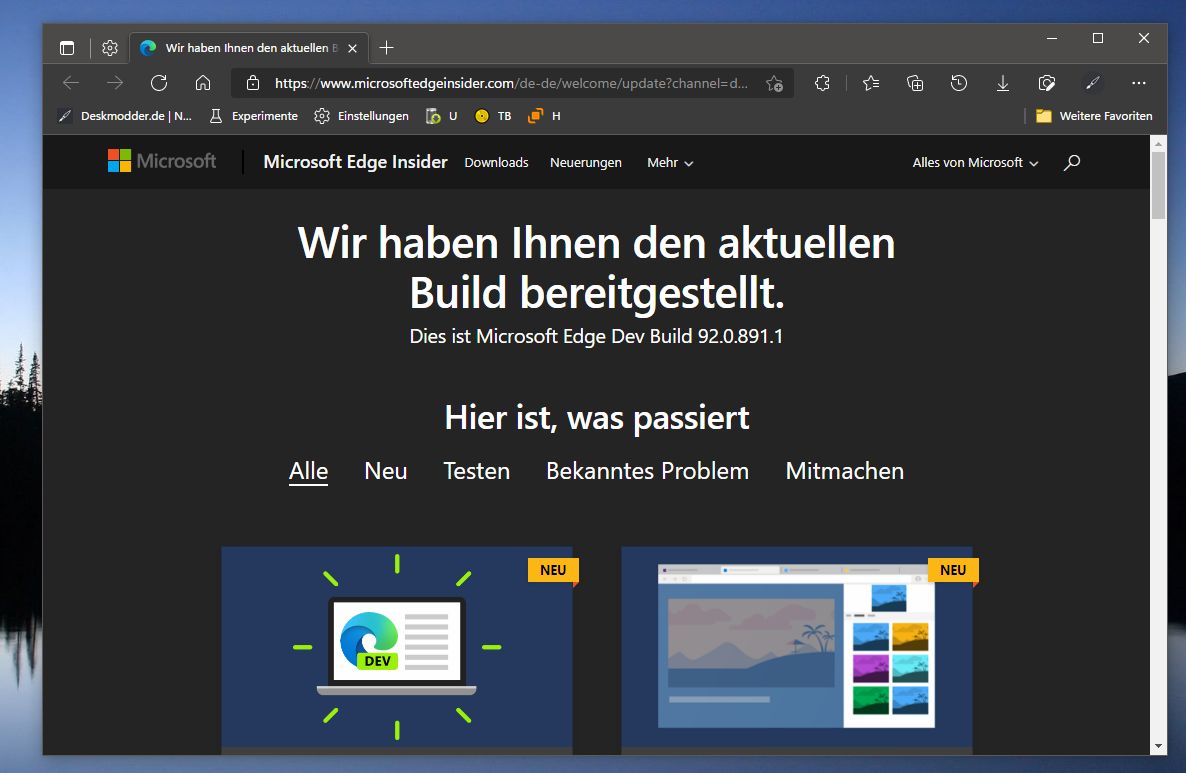This screenshot has height=773, width=1186.
Task: Select the current page tab title
Action: (x=252, y=48)
